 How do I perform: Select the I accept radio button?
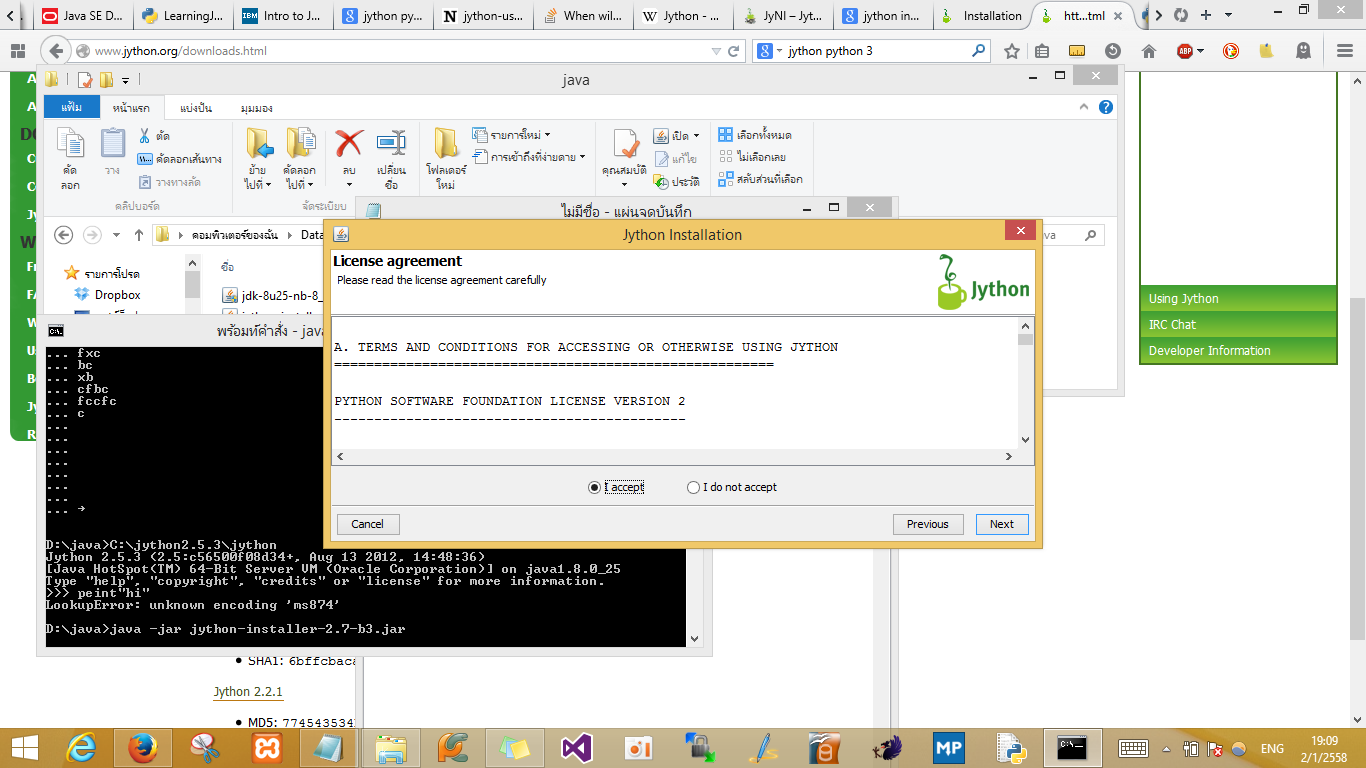coord(594,487)
